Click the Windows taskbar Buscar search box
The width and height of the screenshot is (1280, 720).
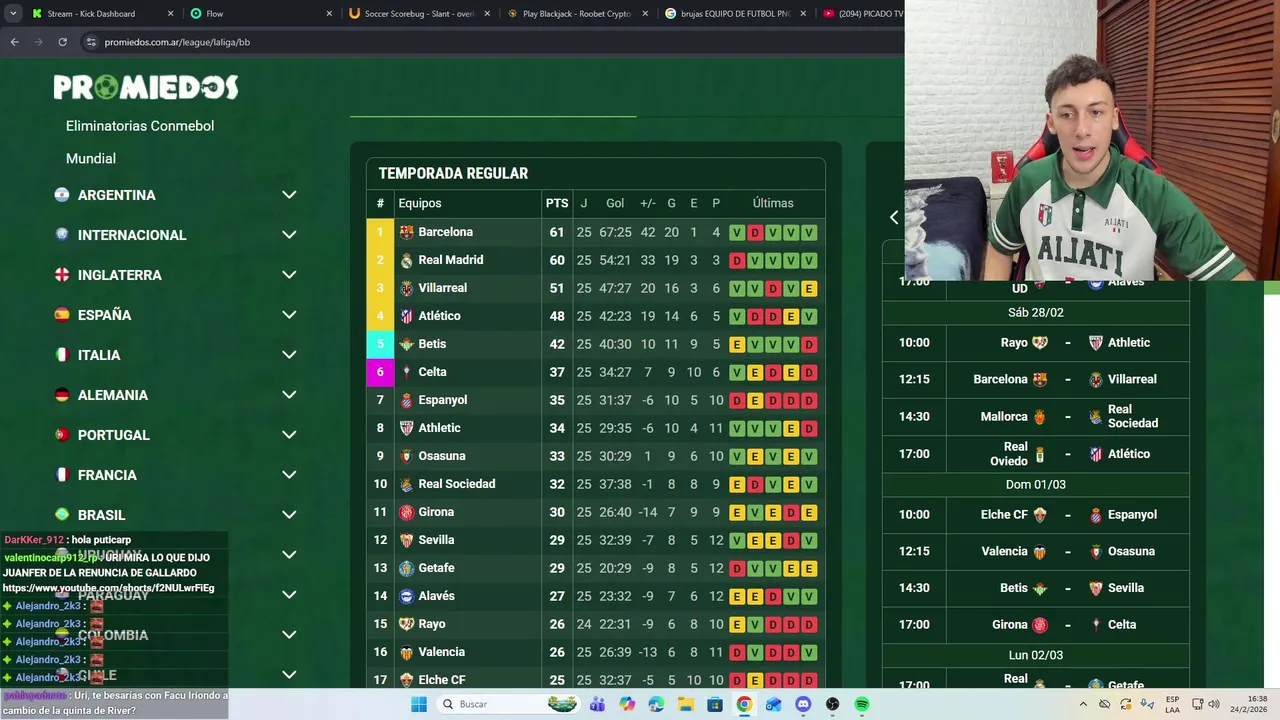[508, 704]
